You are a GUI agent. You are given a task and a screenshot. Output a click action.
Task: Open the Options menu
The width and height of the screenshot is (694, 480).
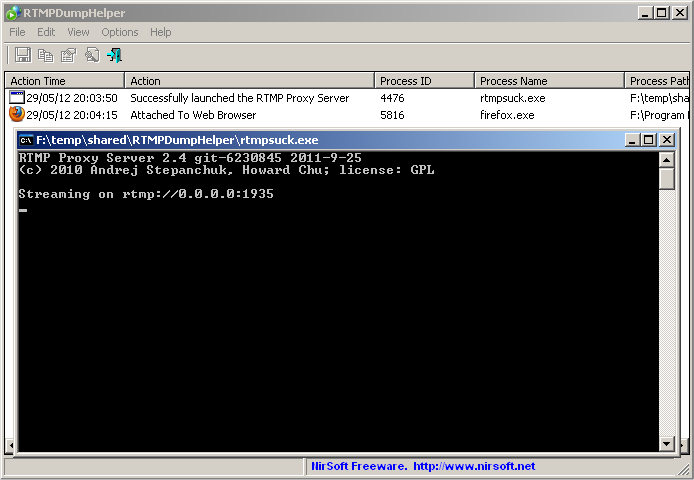pos(120,32)
